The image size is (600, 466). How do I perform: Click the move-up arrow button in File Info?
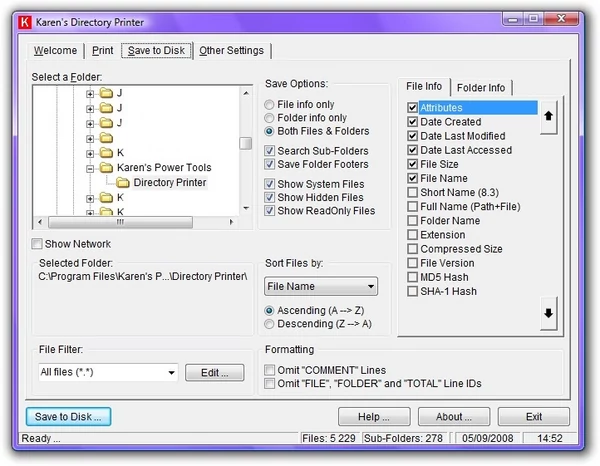click(548, 116)
